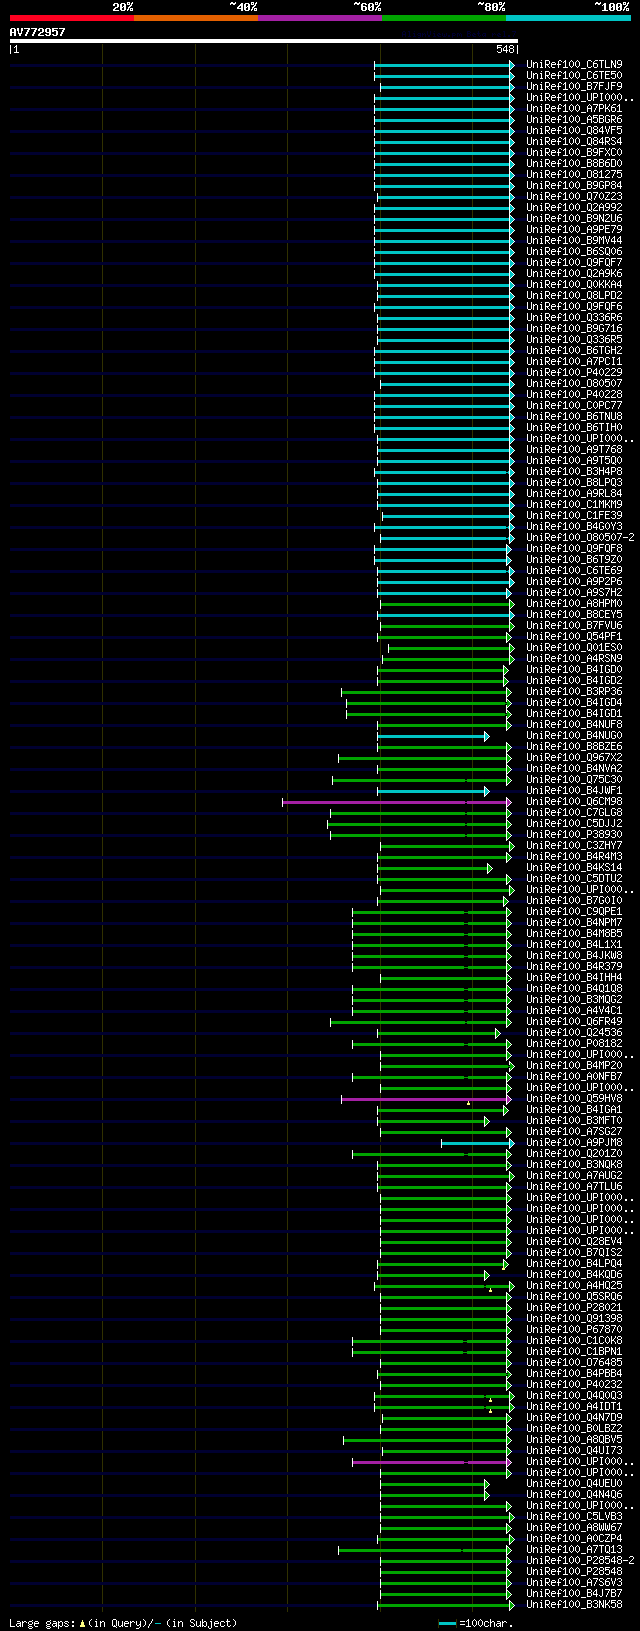Click hit label UniRef100_Q59HV8
The height and width of the screenshot is (1631, 640).
coord(574,1098)
